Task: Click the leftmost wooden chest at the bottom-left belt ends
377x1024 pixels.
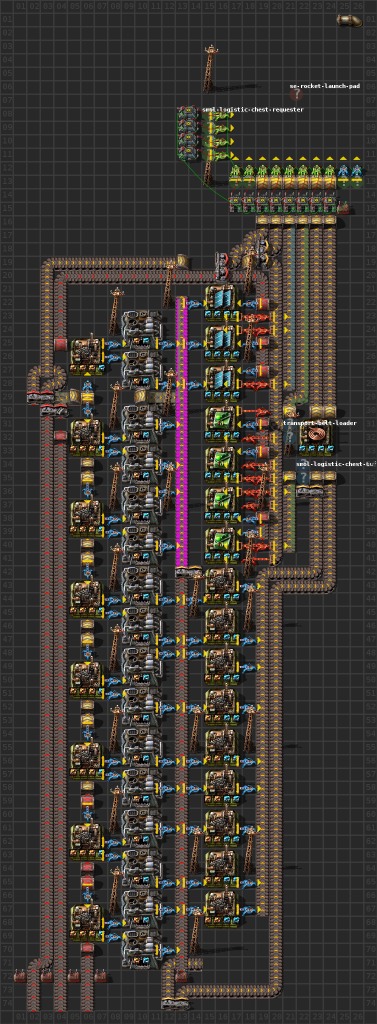Action: (20, 977)
